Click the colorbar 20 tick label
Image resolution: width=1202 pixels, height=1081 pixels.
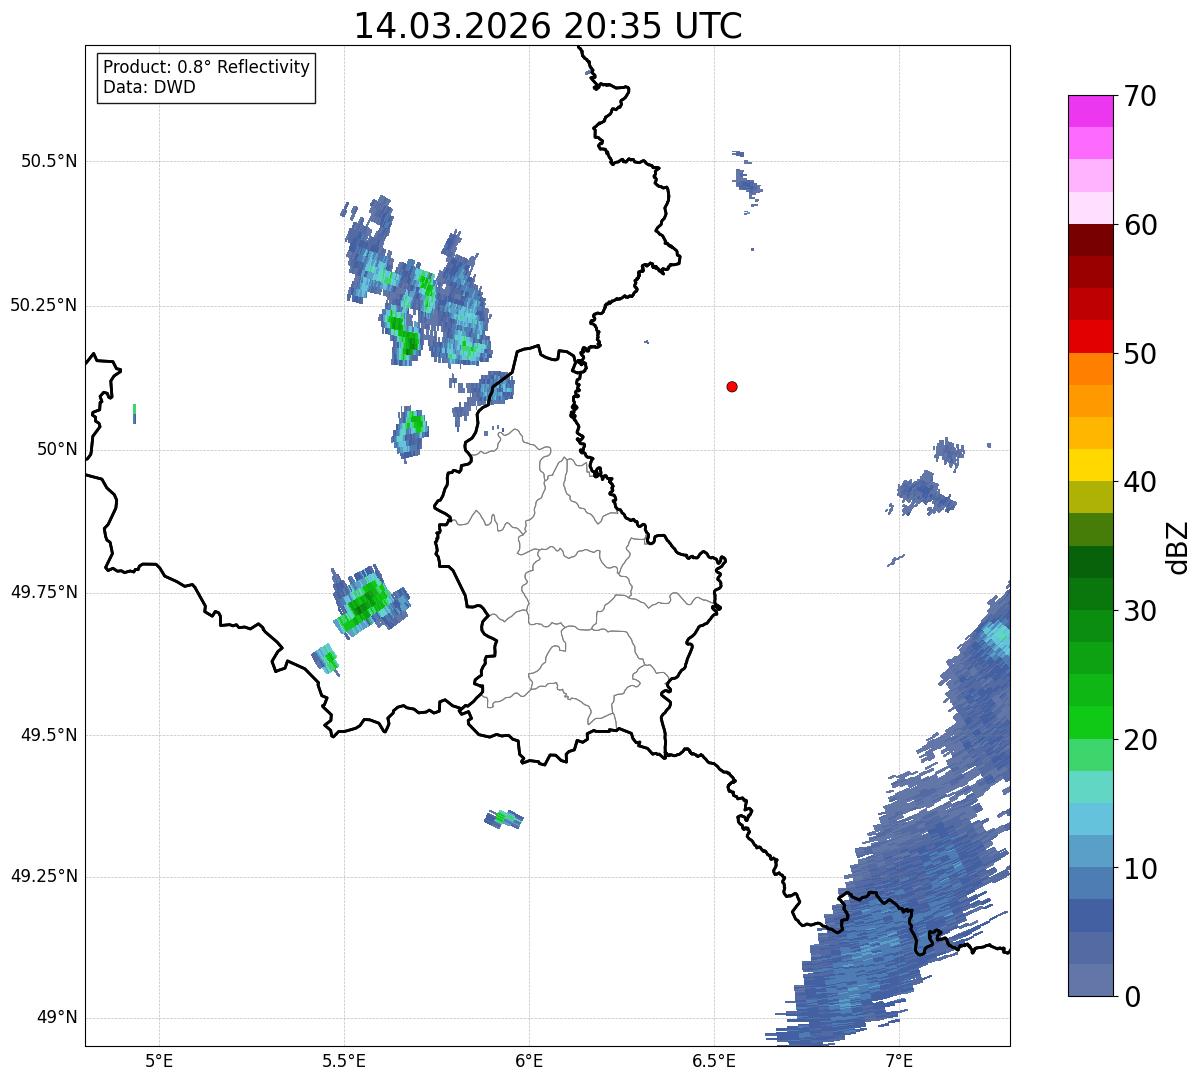[x=1140, y=740]
